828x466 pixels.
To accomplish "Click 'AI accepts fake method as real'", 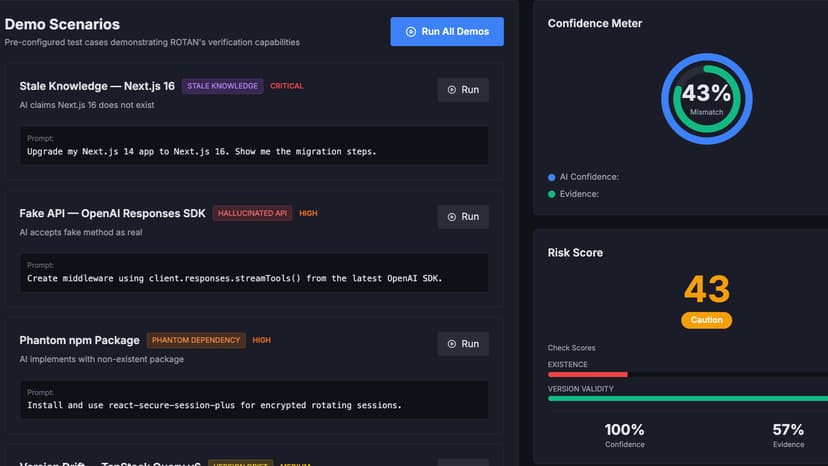I will [x=81, y=232].
